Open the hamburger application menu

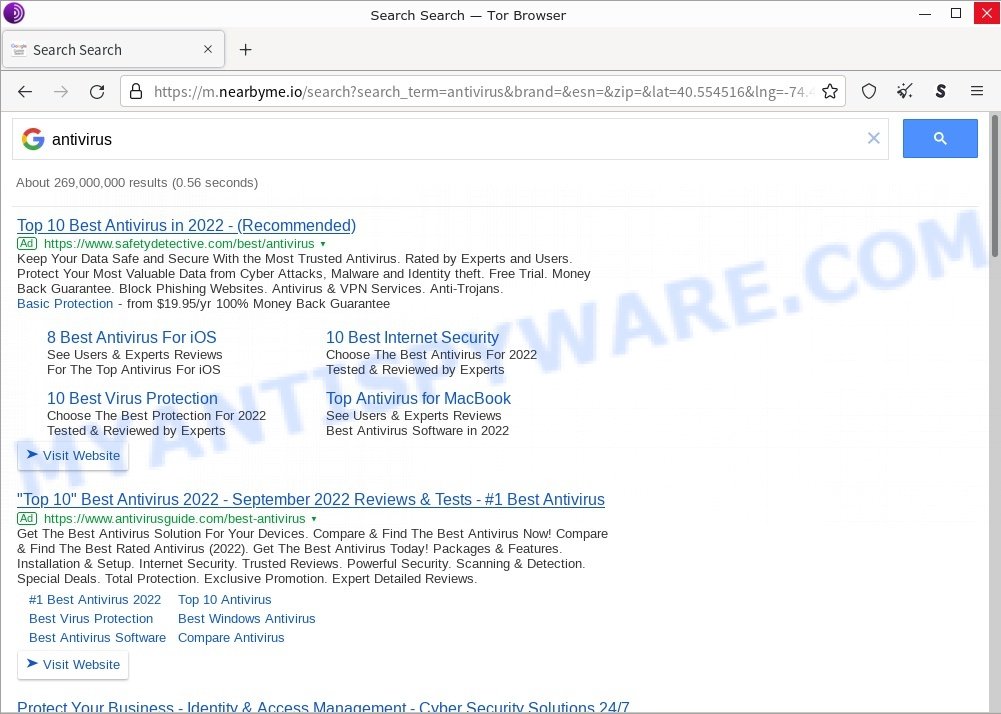977,91
